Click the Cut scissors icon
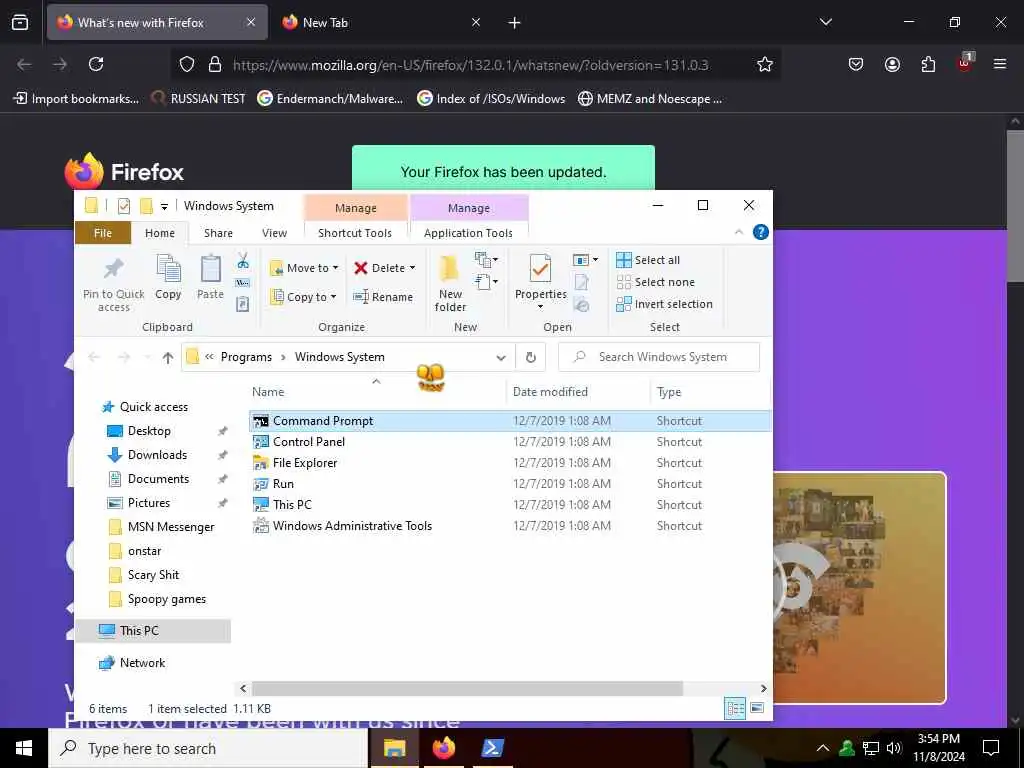 243,261
